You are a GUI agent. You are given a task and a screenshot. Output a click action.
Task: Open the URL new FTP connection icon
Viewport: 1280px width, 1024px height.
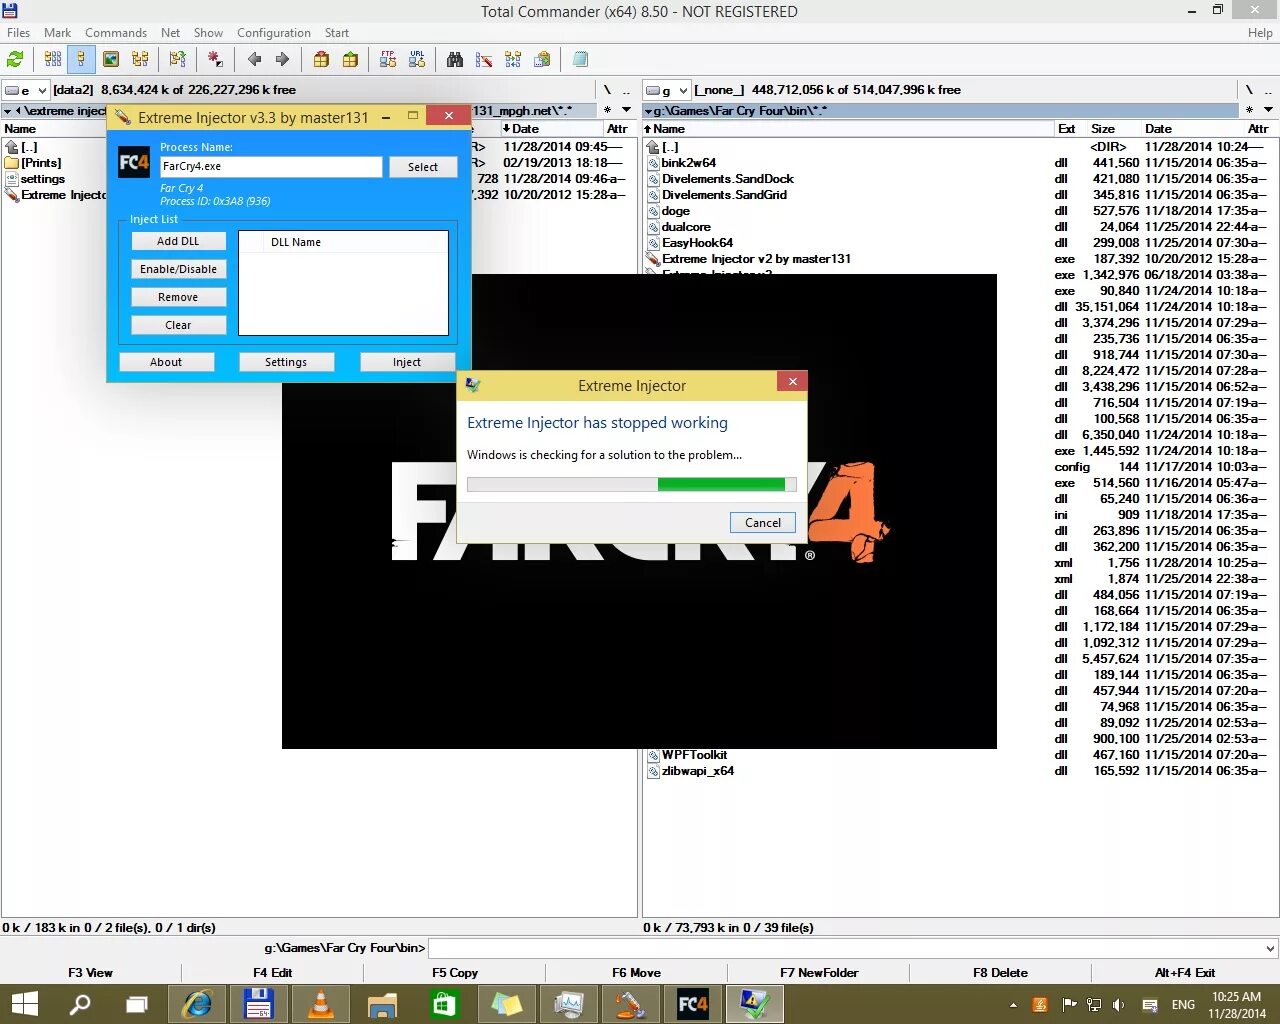coord(417,60)
